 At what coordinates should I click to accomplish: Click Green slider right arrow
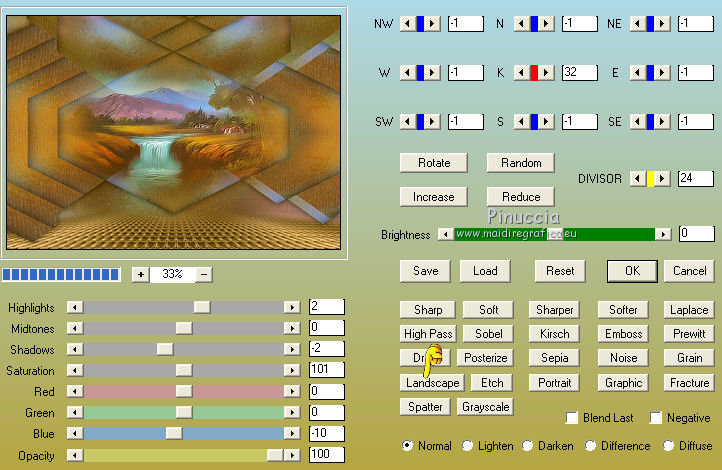[x=292, y=412]
